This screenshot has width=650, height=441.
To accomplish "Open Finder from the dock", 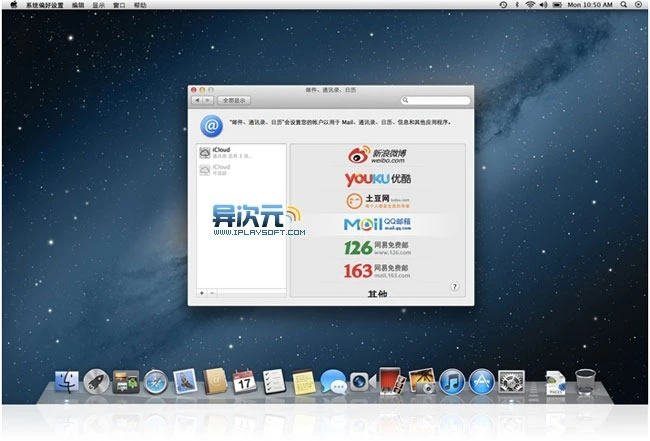I will [x=66, y=382].
